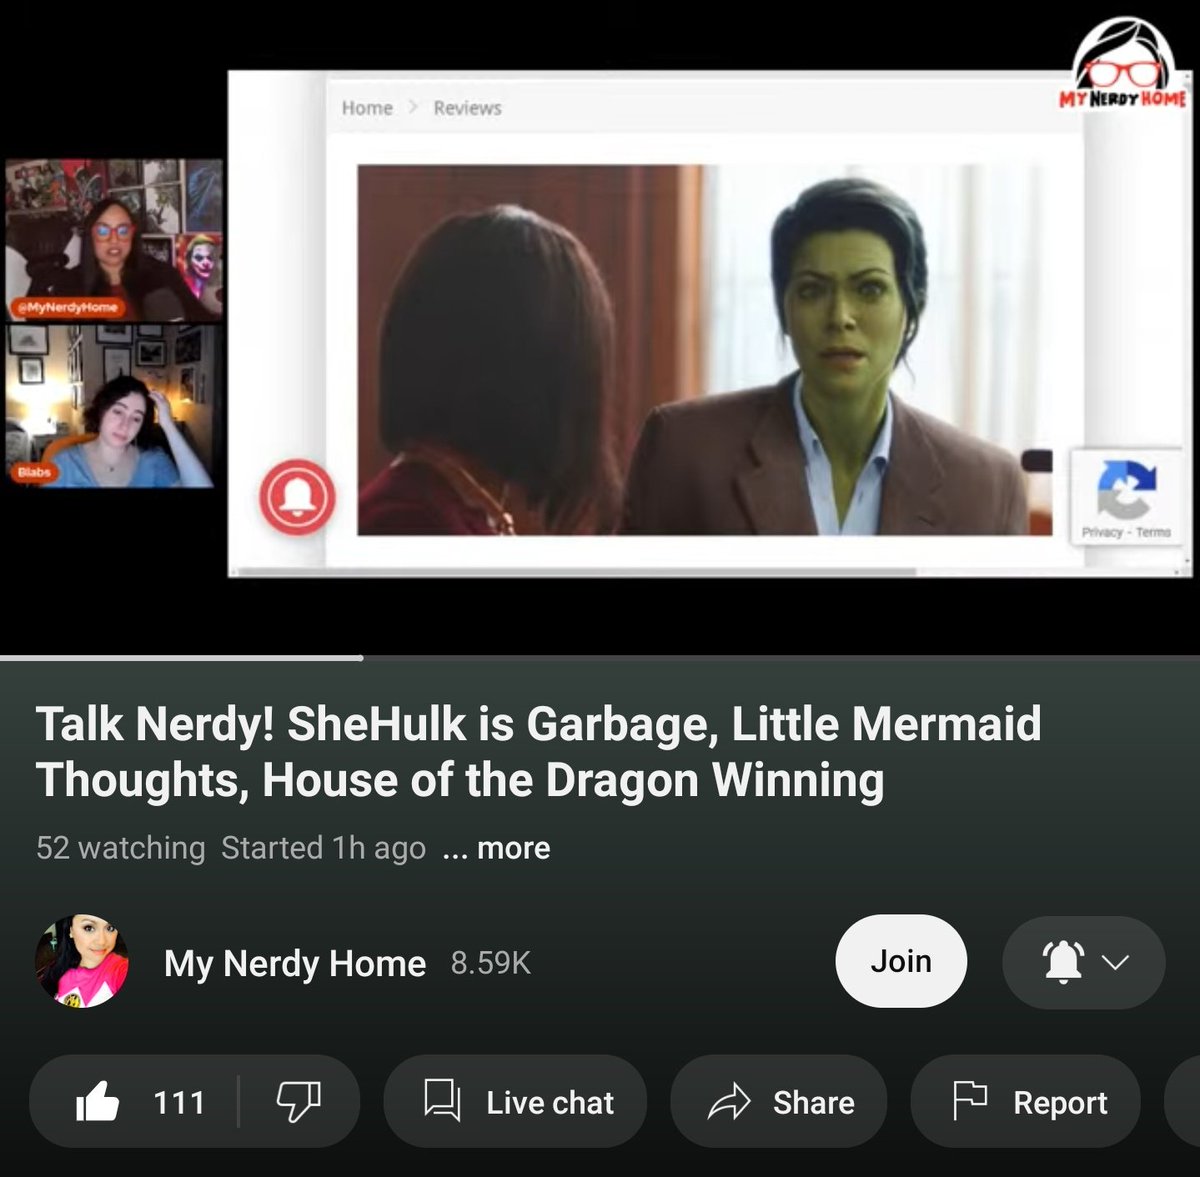Open the Live chat
1200x1177 pixels.
515,1102
